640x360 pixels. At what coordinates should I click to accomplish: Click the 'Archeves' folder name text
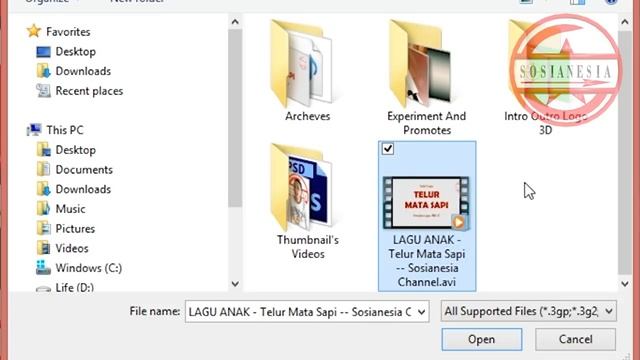click(x=308, y=116)
